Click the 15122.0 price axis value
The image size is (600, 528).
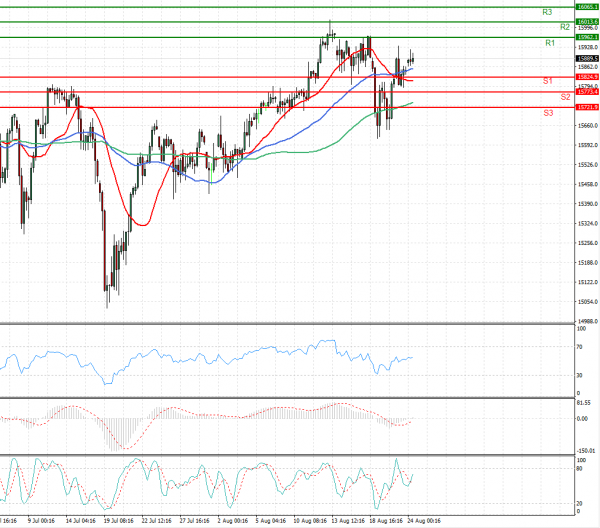pos(588,282)
